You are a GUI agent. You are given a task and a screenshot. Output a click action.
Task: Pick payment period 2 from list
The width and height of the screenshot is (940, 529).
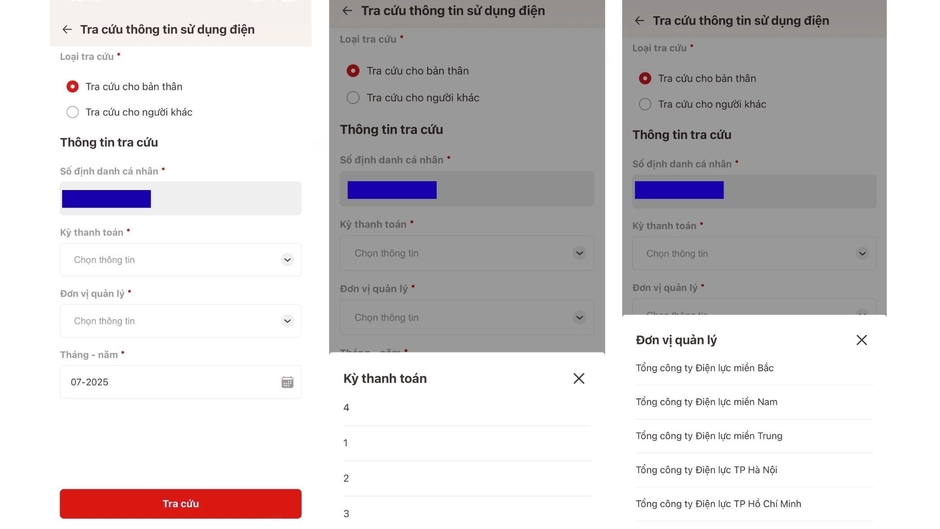[x=466, y=479]
